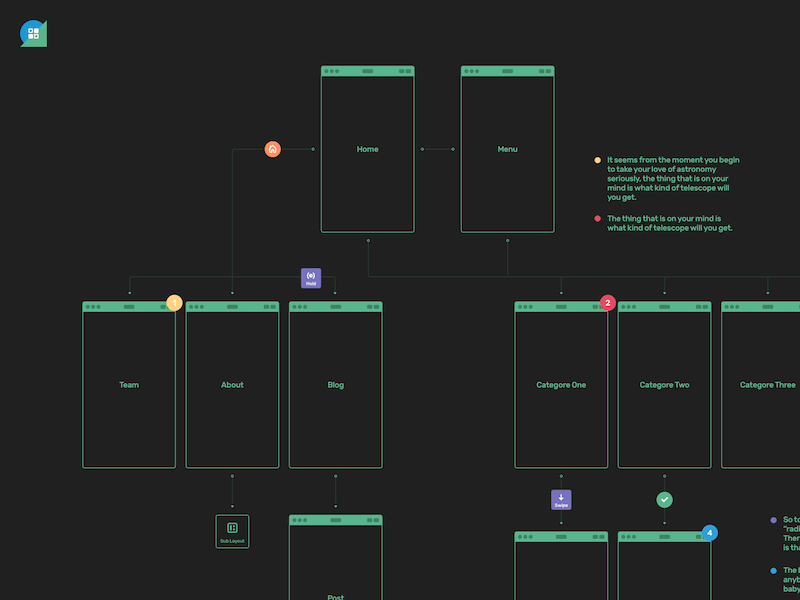This screenshot has height=600, width=800.
Task: Select the Home wireframe screen
Action: [367, 149]
